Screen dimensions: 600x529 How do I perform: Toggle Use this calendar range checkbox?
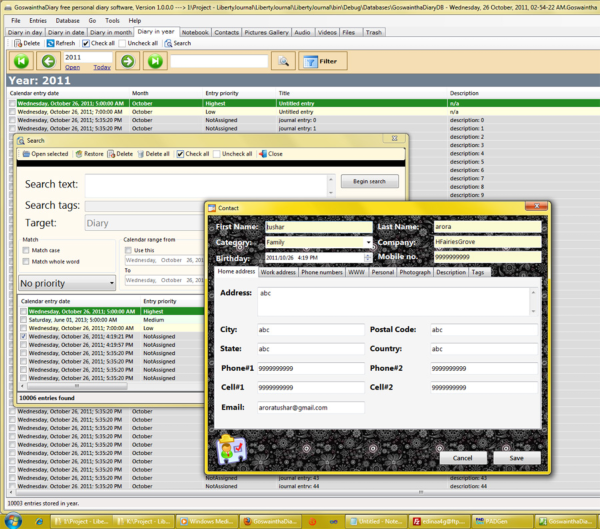[128, 250]
